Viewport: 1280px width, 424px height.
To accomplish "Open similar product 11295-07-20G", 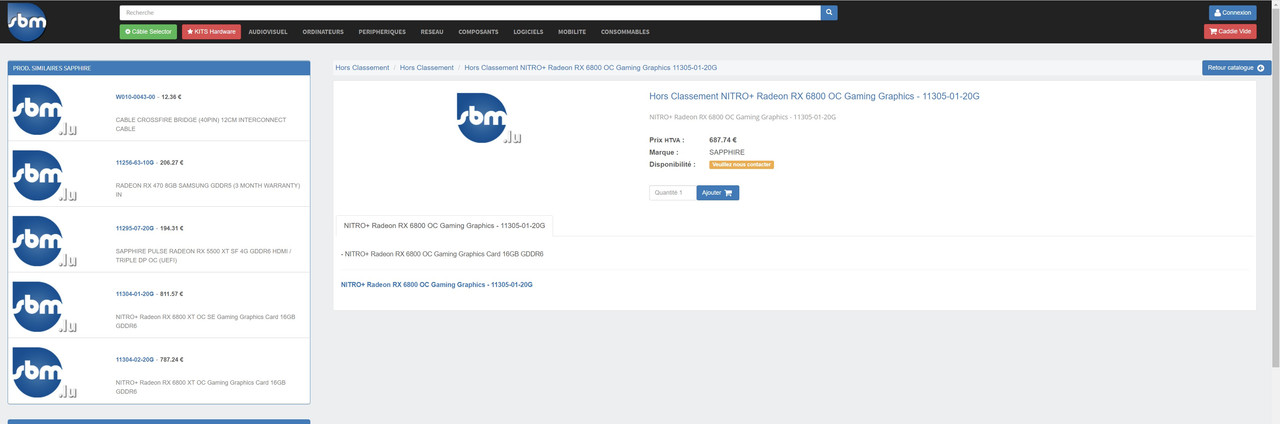I will point(135,228).
